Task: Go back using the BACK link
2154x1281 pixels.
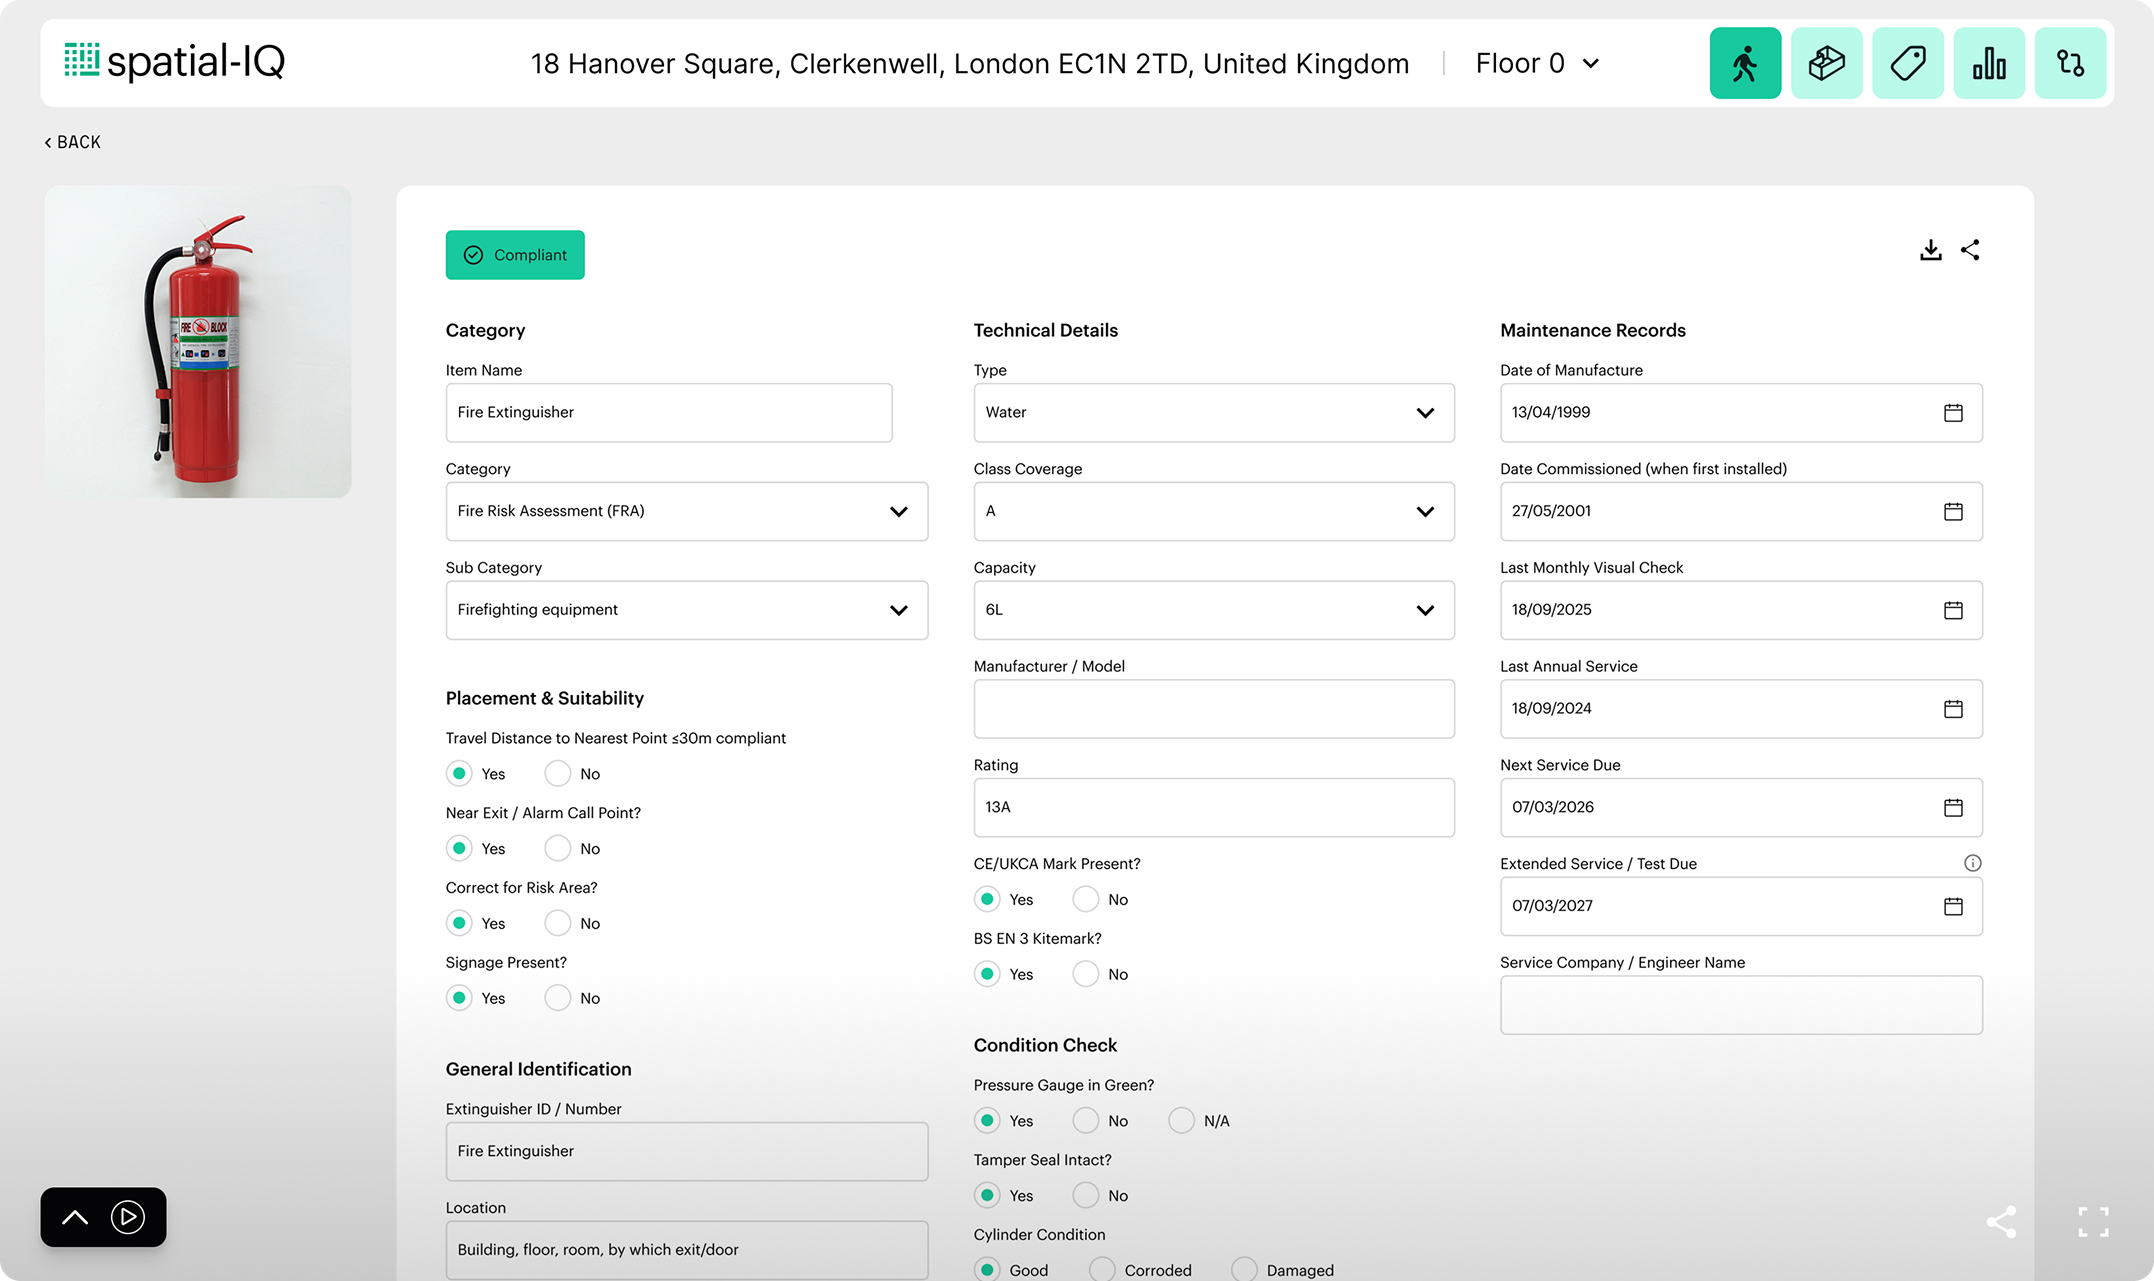Action: click(x=73, y=142)
